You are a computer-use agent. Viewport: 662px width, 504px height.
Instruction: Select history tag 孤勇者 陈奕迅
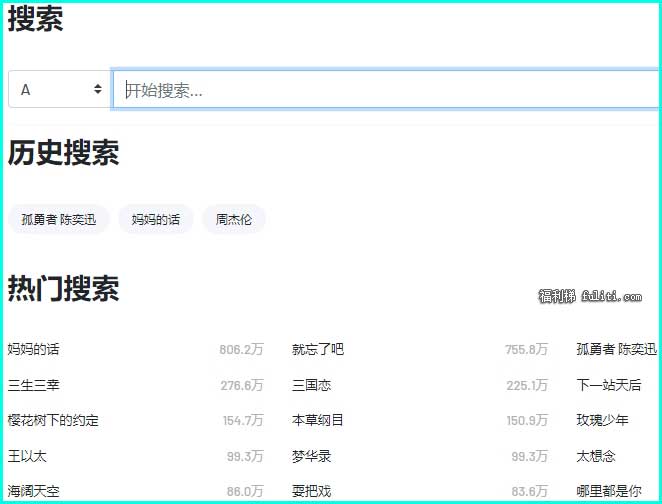click(x=59, y=219)
